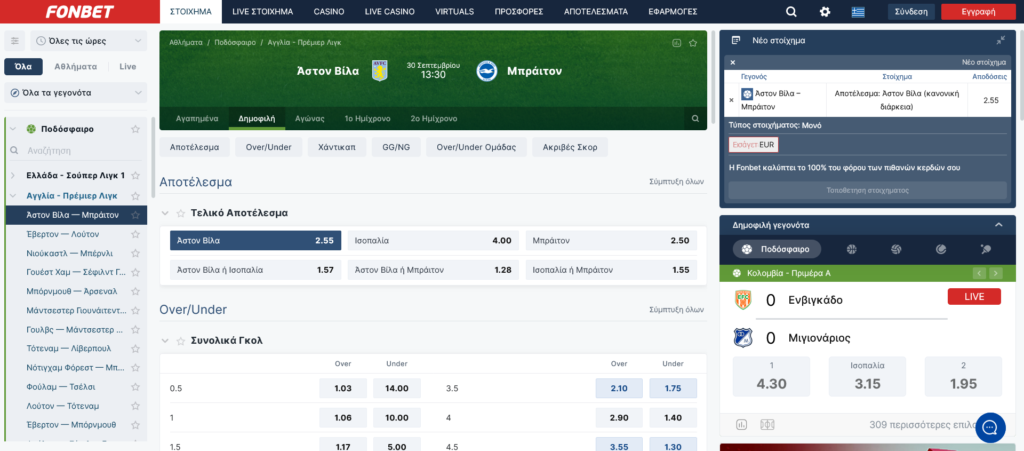The width and height of the screenshot is (1024, 451).
Task: Filter markets by Χάντικαπ chip
Action: click(x=336, y=148)
